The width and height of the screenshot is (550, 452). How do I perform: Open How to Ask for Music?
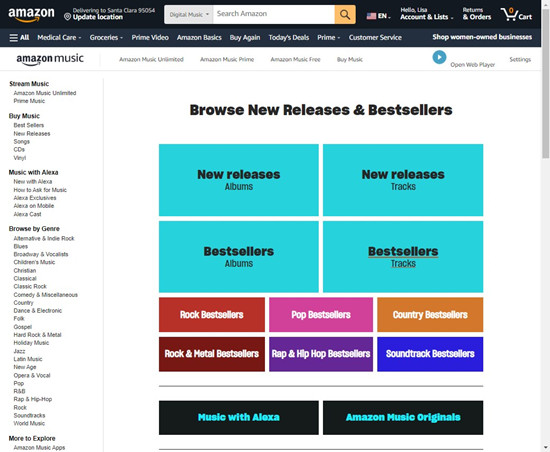[x=40, y=190]
